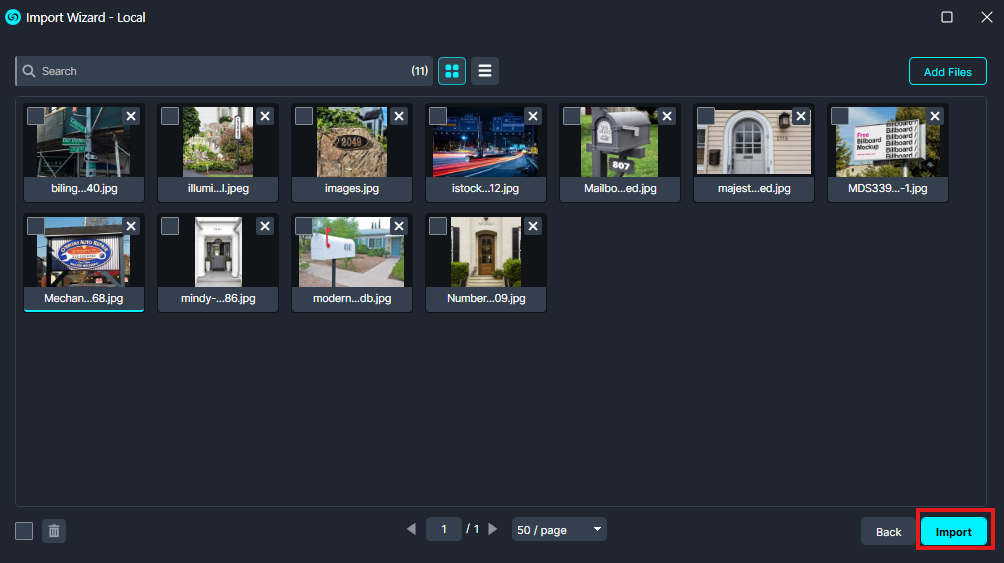The height and width of the screenshot is (563, 1004).
Task: Go to the next page arrow
Action: (492, 529)
